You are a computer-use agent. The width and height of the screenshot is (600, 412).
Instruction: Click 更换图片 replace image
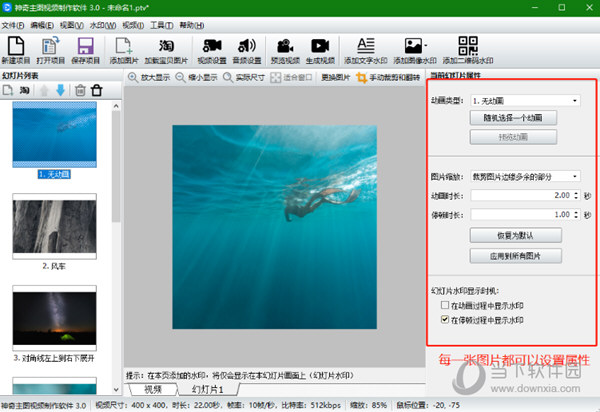[336, 77]
